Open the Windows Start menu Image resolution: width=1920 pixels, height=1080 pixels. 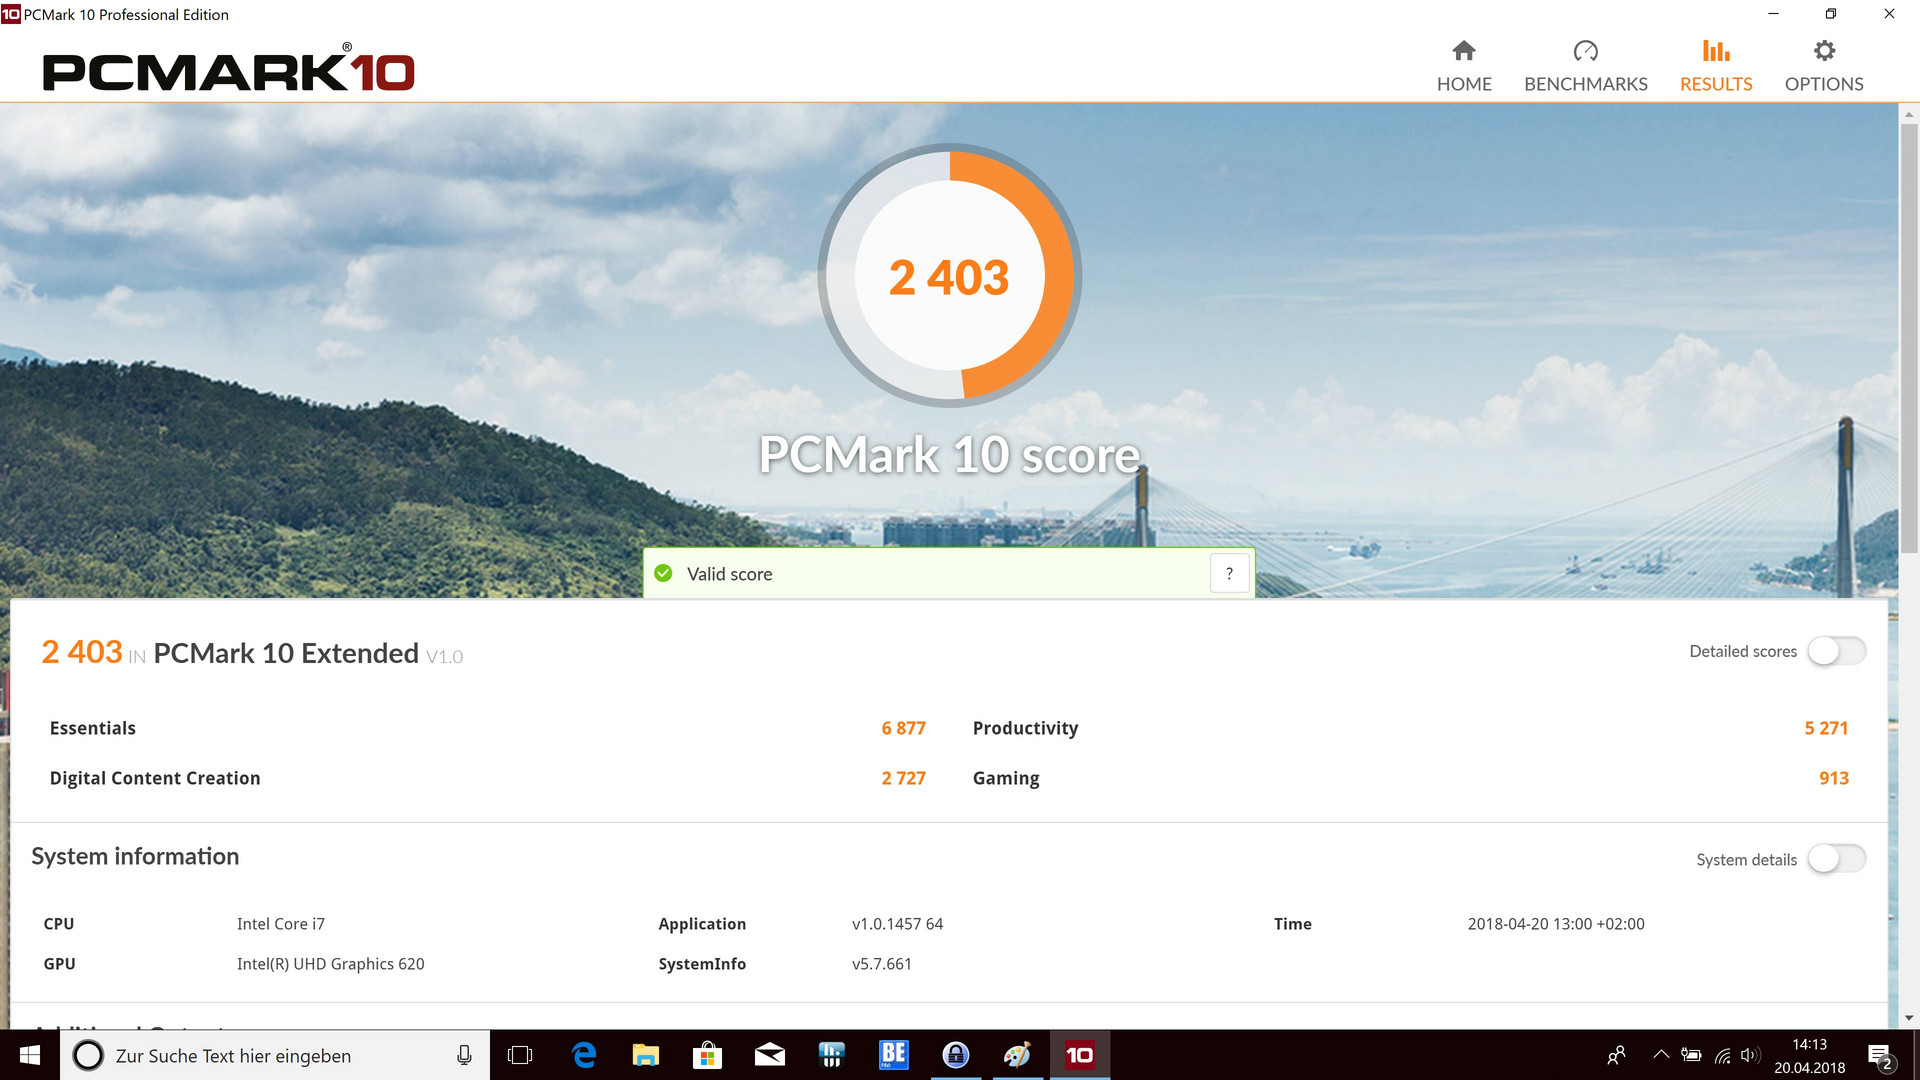(x=30, y=1055)
